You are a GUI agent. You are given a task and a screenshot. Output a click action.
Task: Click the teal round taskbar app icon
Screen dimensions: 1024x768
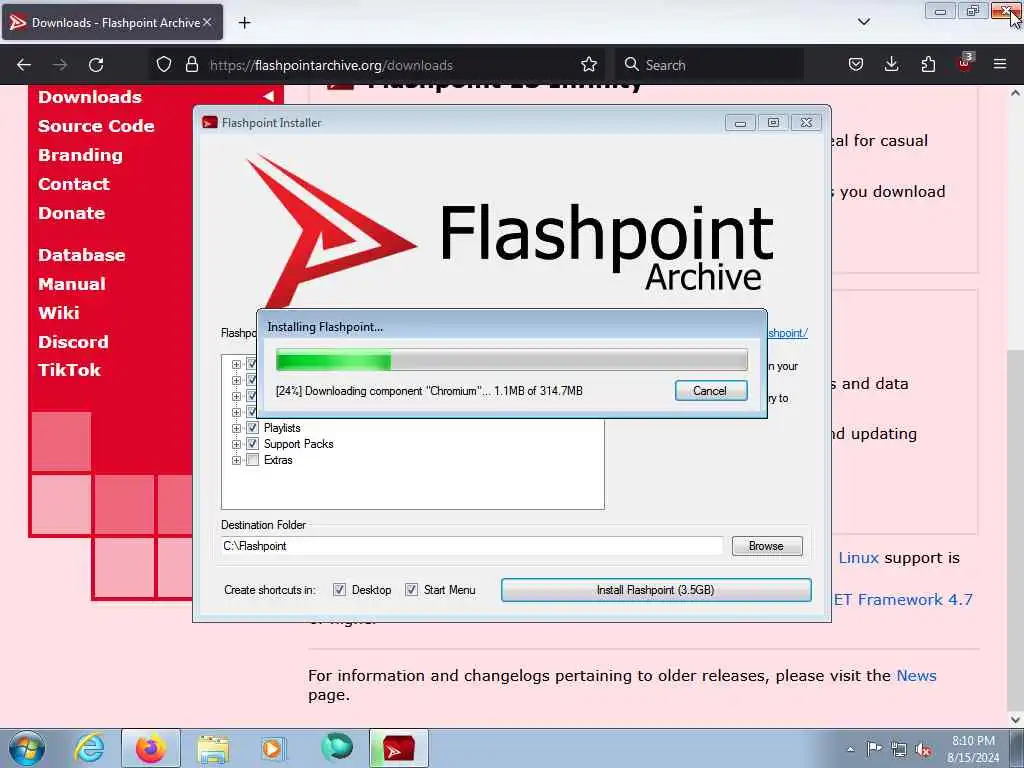(337, 747)
